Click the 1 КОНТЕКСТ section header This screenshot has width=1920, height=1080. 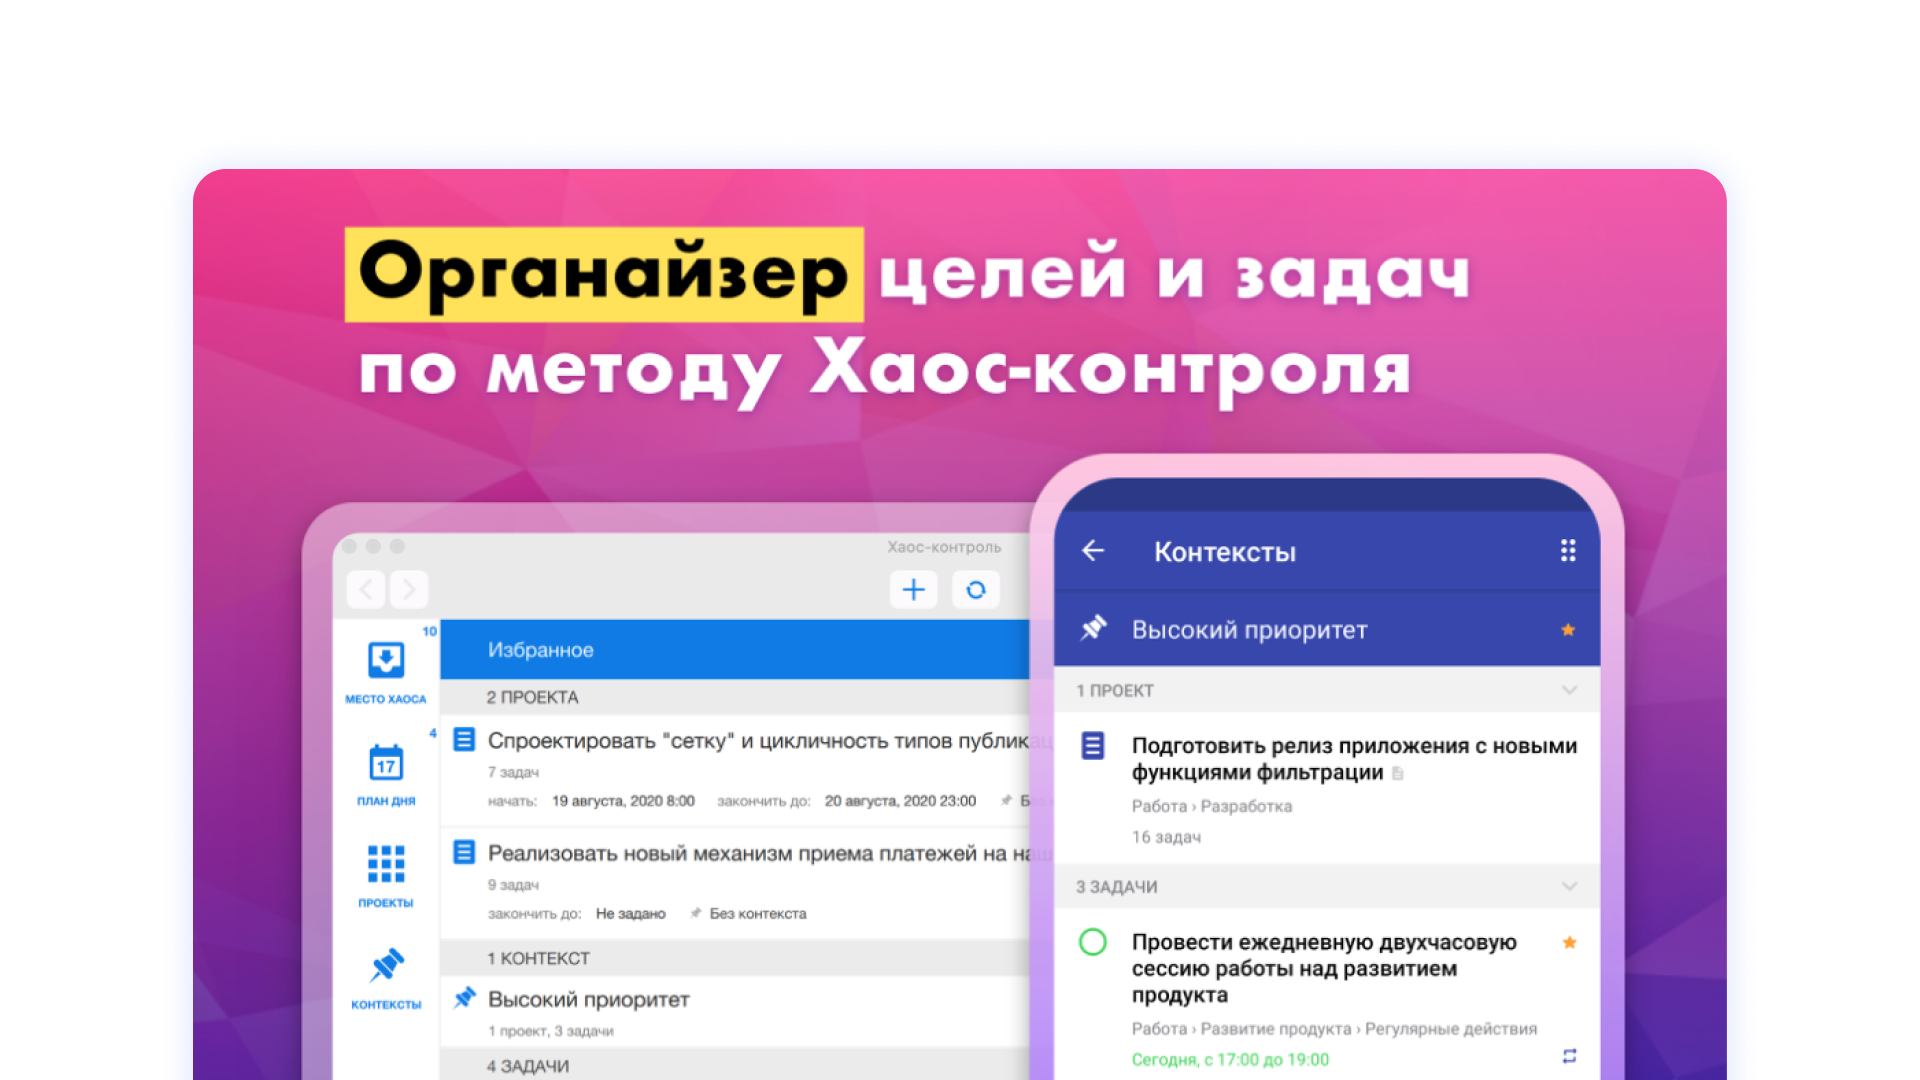[x=735, y=958]
